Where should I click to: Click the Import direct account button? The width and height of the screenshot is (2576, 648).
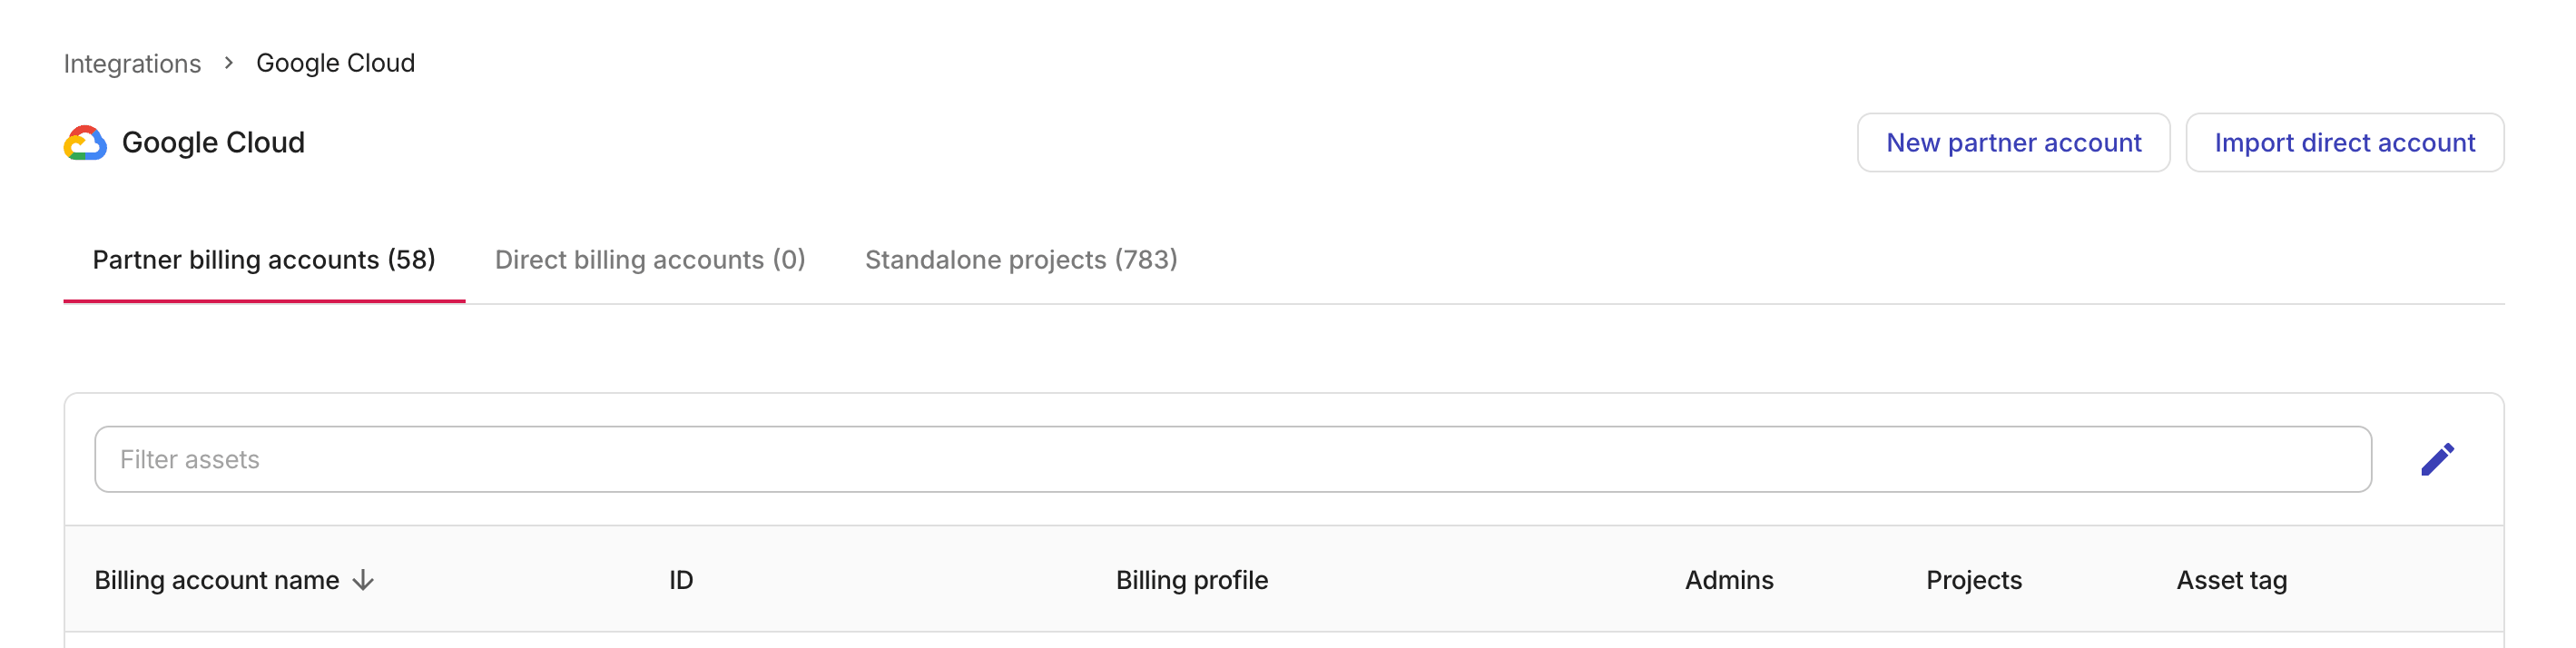coord(2345,142)
